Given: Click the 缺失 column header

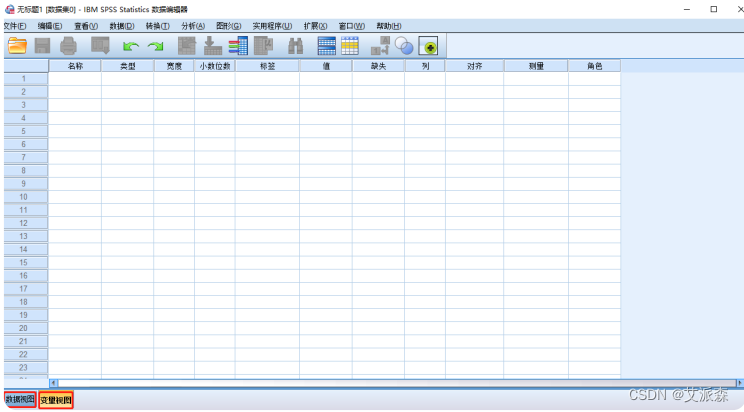Looking at the screenshot, I should [379, 66].
